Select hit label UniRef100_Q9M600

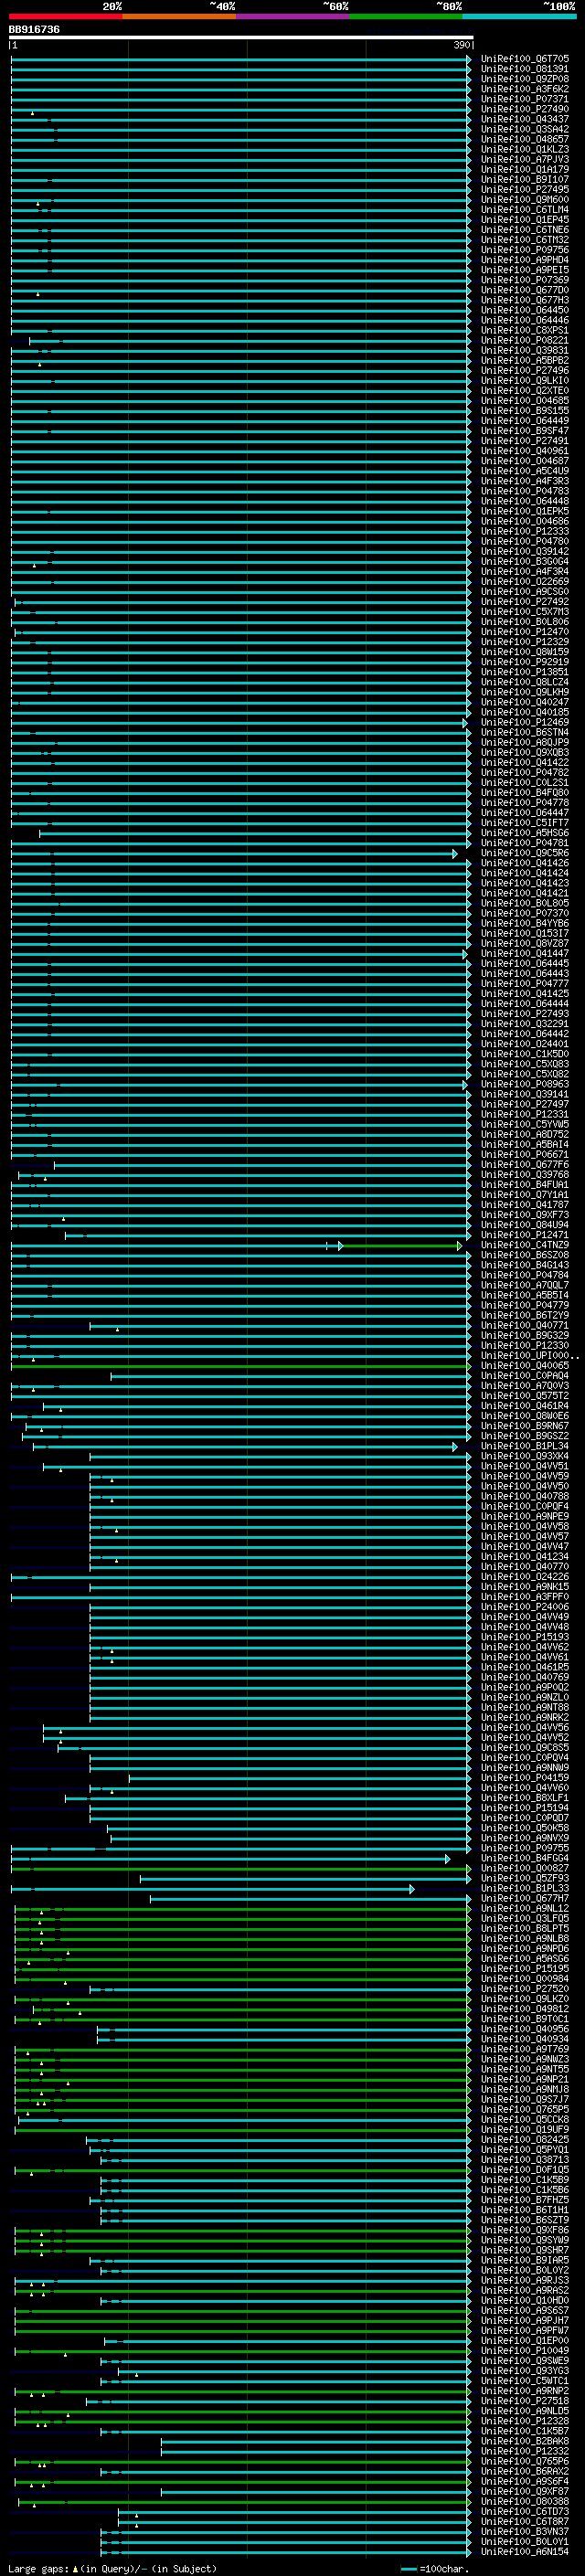(525, 200)
